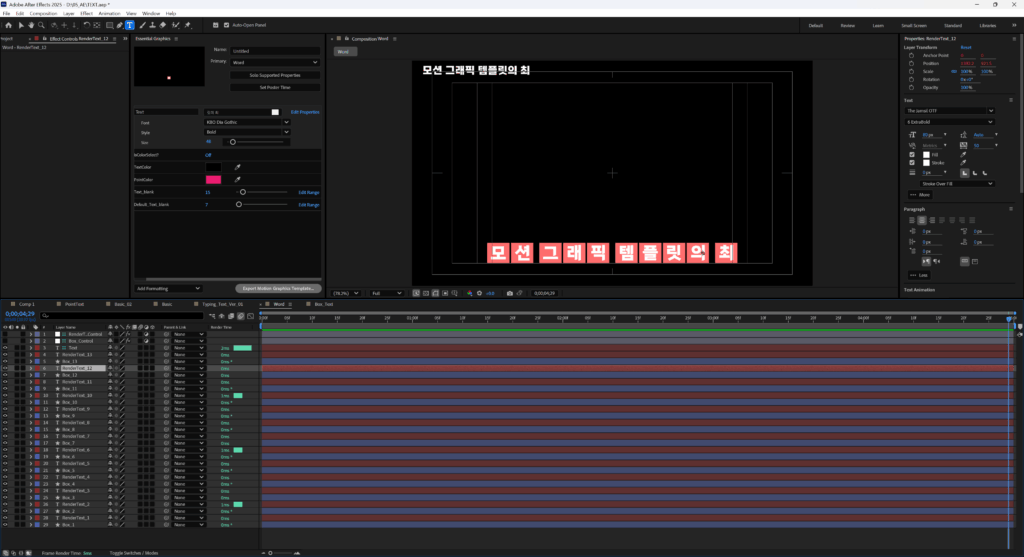This screenshot has width=1024, height=557.
Task: Open the KBO Dia Gothic font dropdown
Action: point(247,122)
